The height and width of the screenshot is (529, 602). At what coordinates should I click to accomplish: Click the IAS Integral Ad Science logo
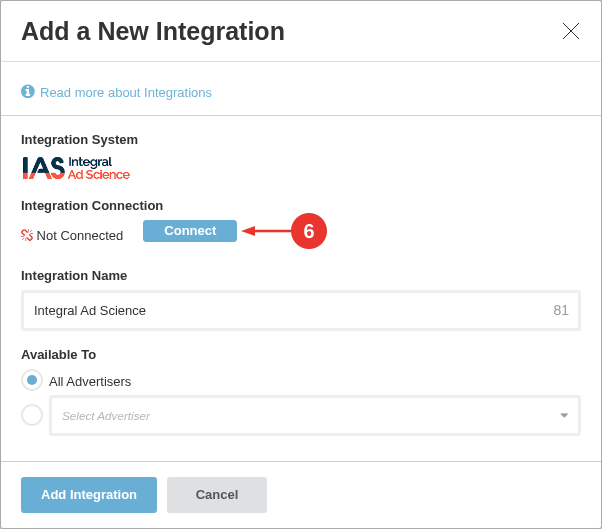coord(76,168)
